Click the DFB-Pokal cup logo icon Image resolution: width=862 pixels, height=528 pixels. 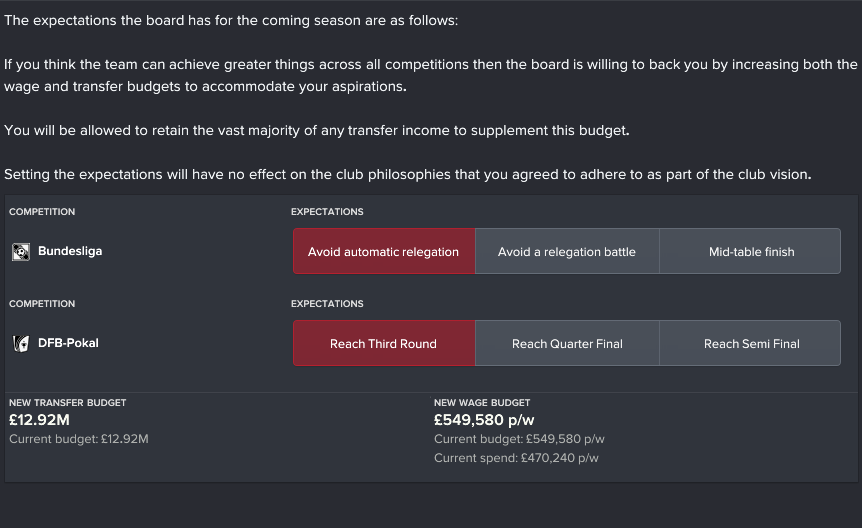pyautogui.click(x=21, y=344)
